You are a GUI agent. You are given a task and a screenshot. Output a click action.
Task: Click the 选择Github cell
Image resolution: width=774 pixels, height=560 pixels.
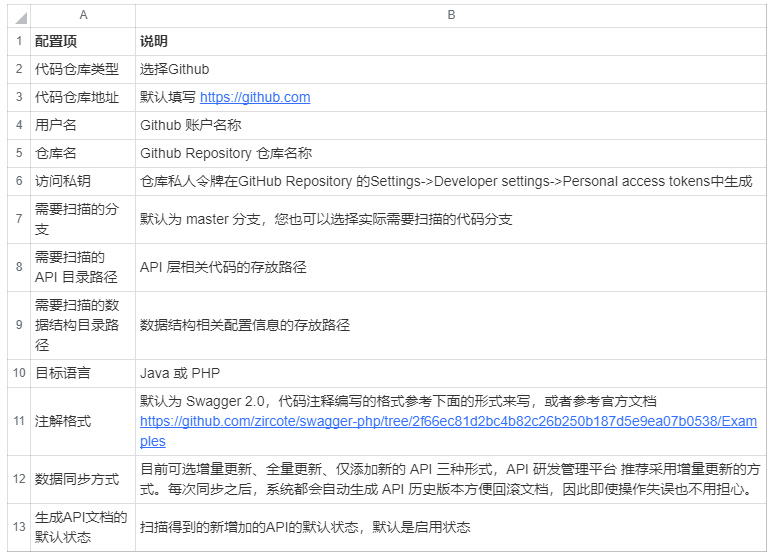point(451,69)
